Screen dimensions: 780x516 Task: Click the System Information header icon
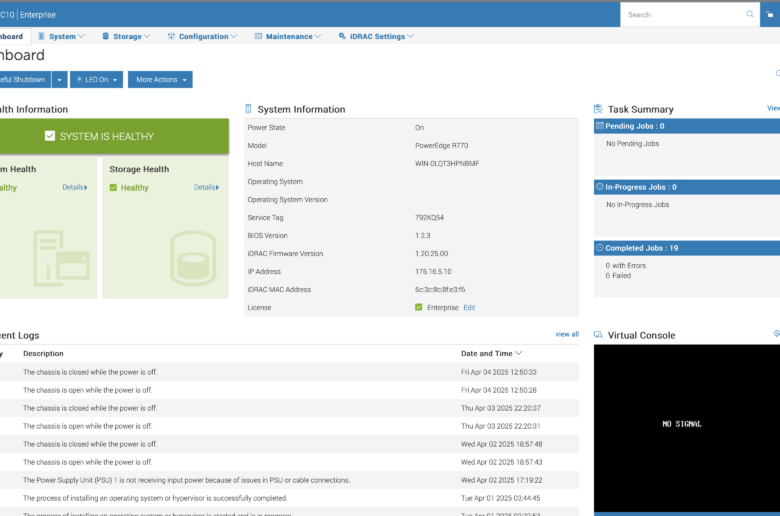(248, 109)
